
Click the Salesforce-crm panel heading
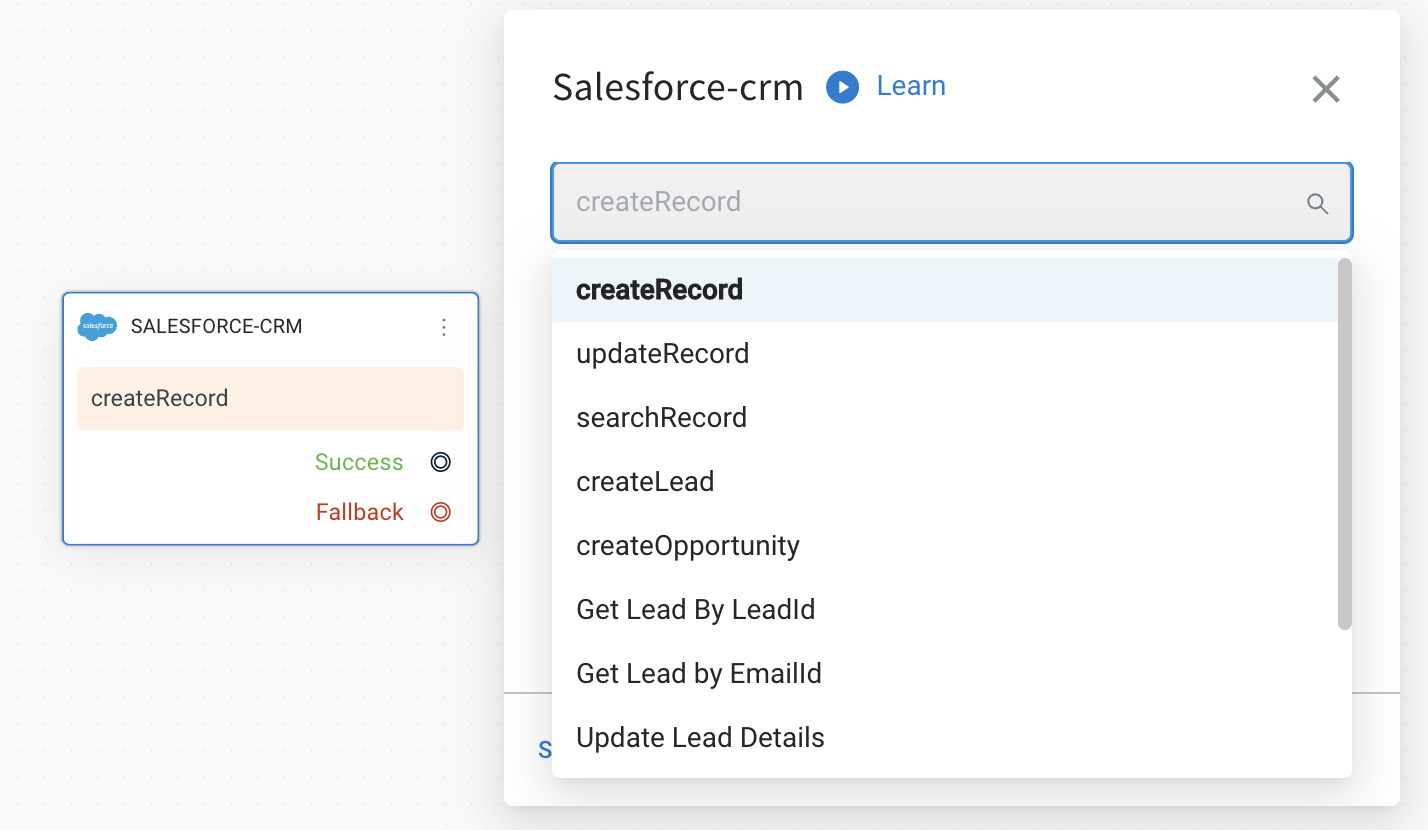678,88
